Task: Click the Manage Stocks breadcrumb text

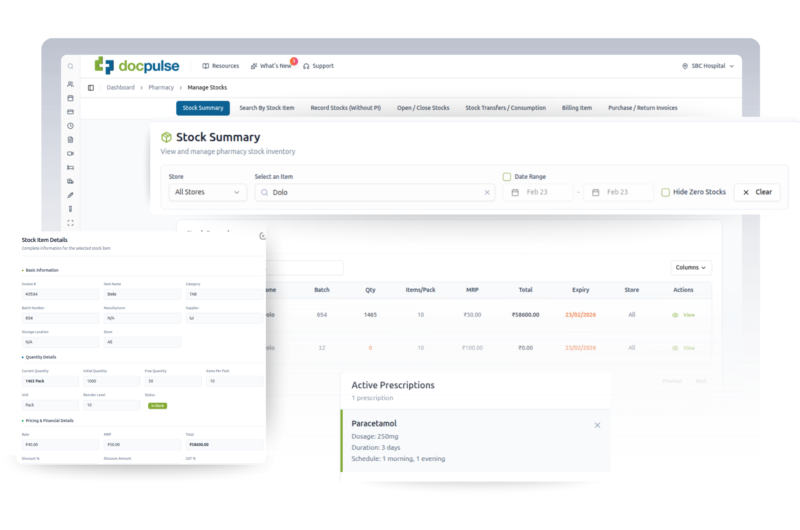Action: coord(207,88)
